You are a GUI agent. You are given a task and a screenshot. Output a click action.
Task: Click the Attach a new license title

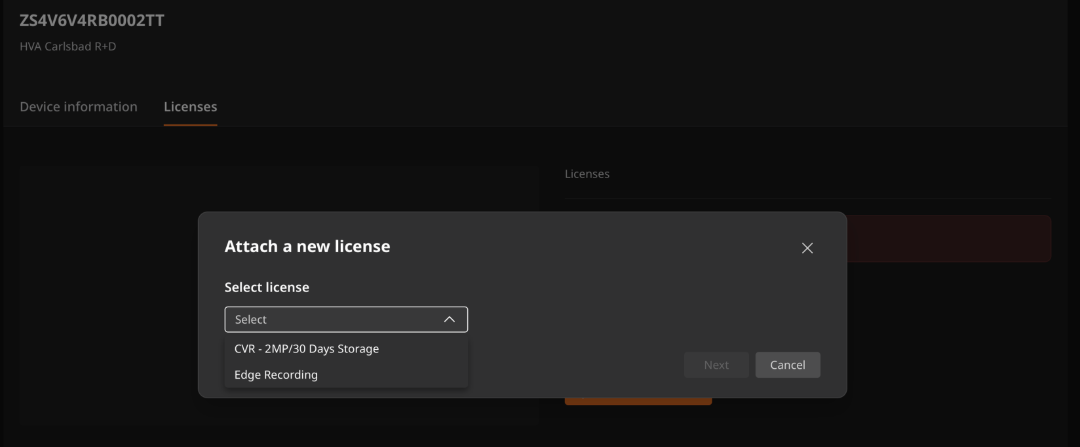(307, 246)
